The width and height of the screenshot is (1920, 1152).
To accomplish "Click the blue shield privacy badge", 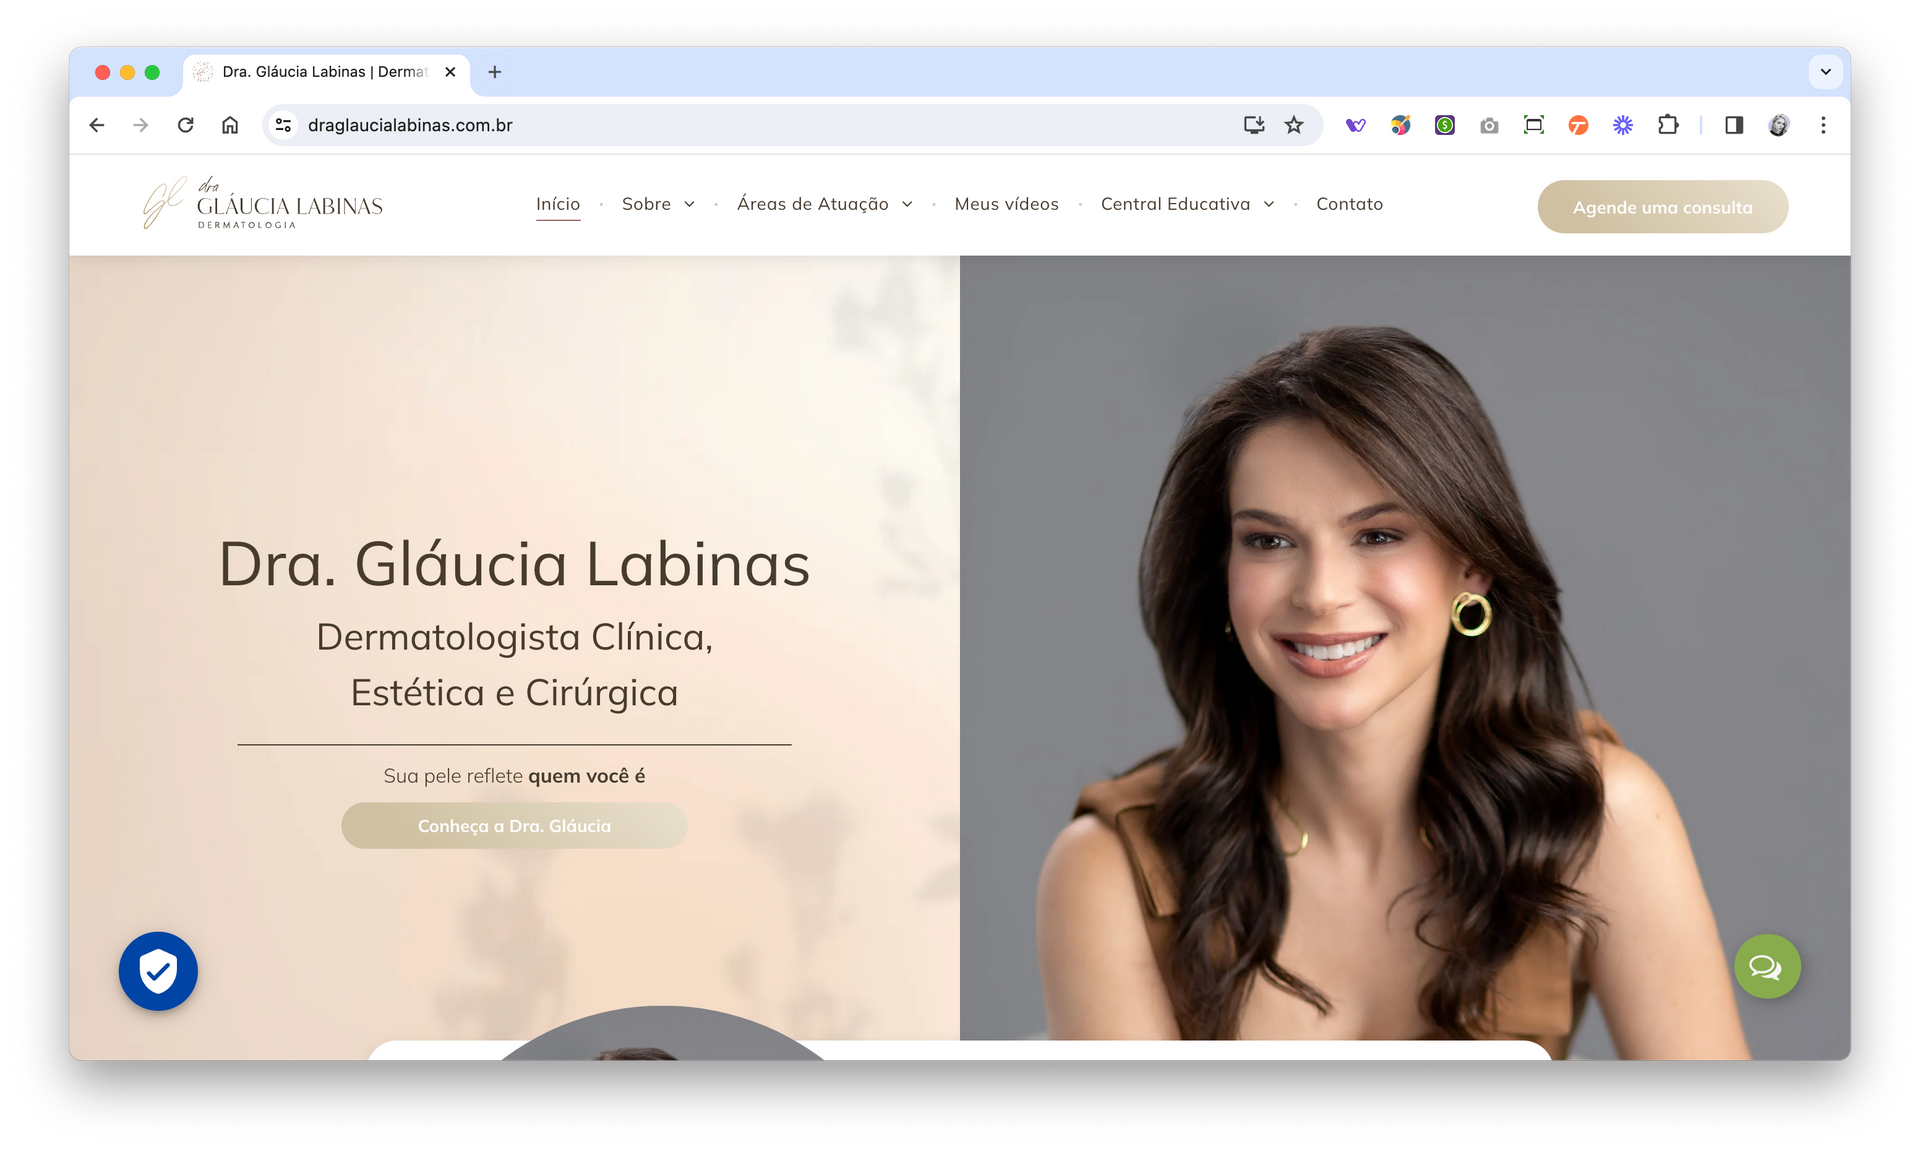I will (x=158, y=971).
